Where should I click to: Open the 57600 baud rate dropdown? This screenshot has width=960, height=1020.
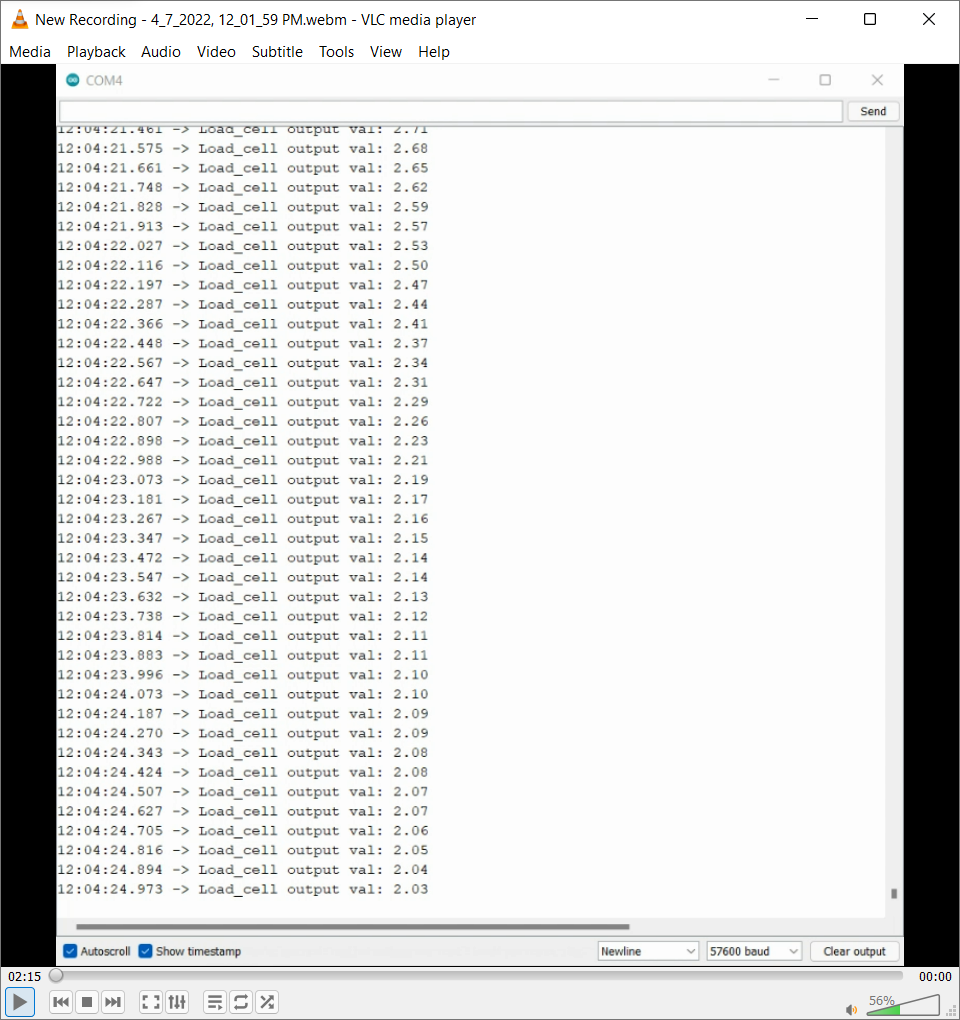pos(753,951)
